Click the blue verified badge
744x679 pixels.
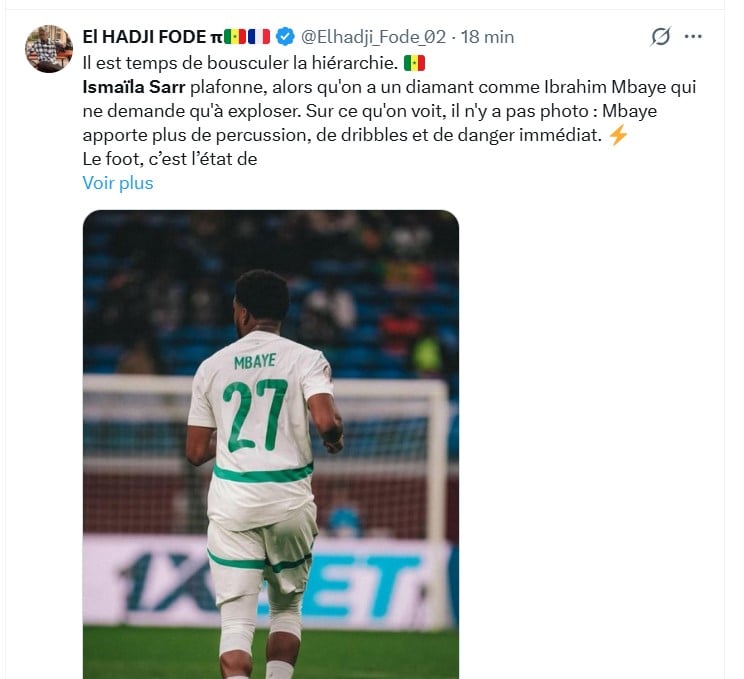tap(285, 37)
